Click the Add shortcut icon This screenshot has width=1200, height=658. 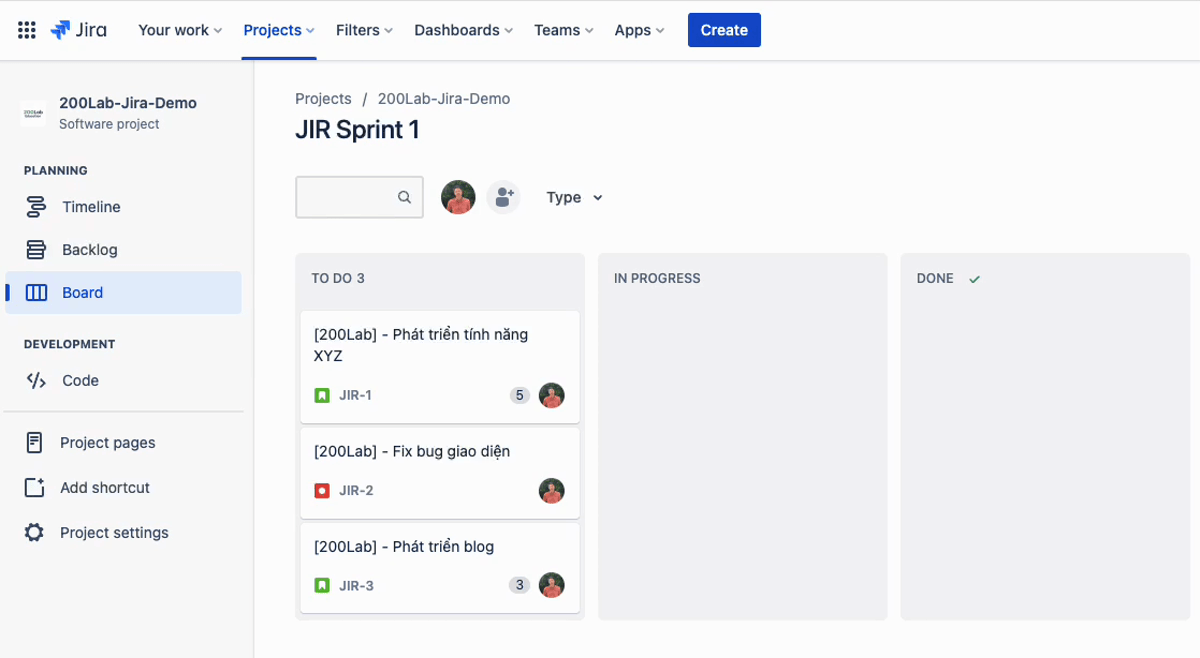tap(34, 487)
